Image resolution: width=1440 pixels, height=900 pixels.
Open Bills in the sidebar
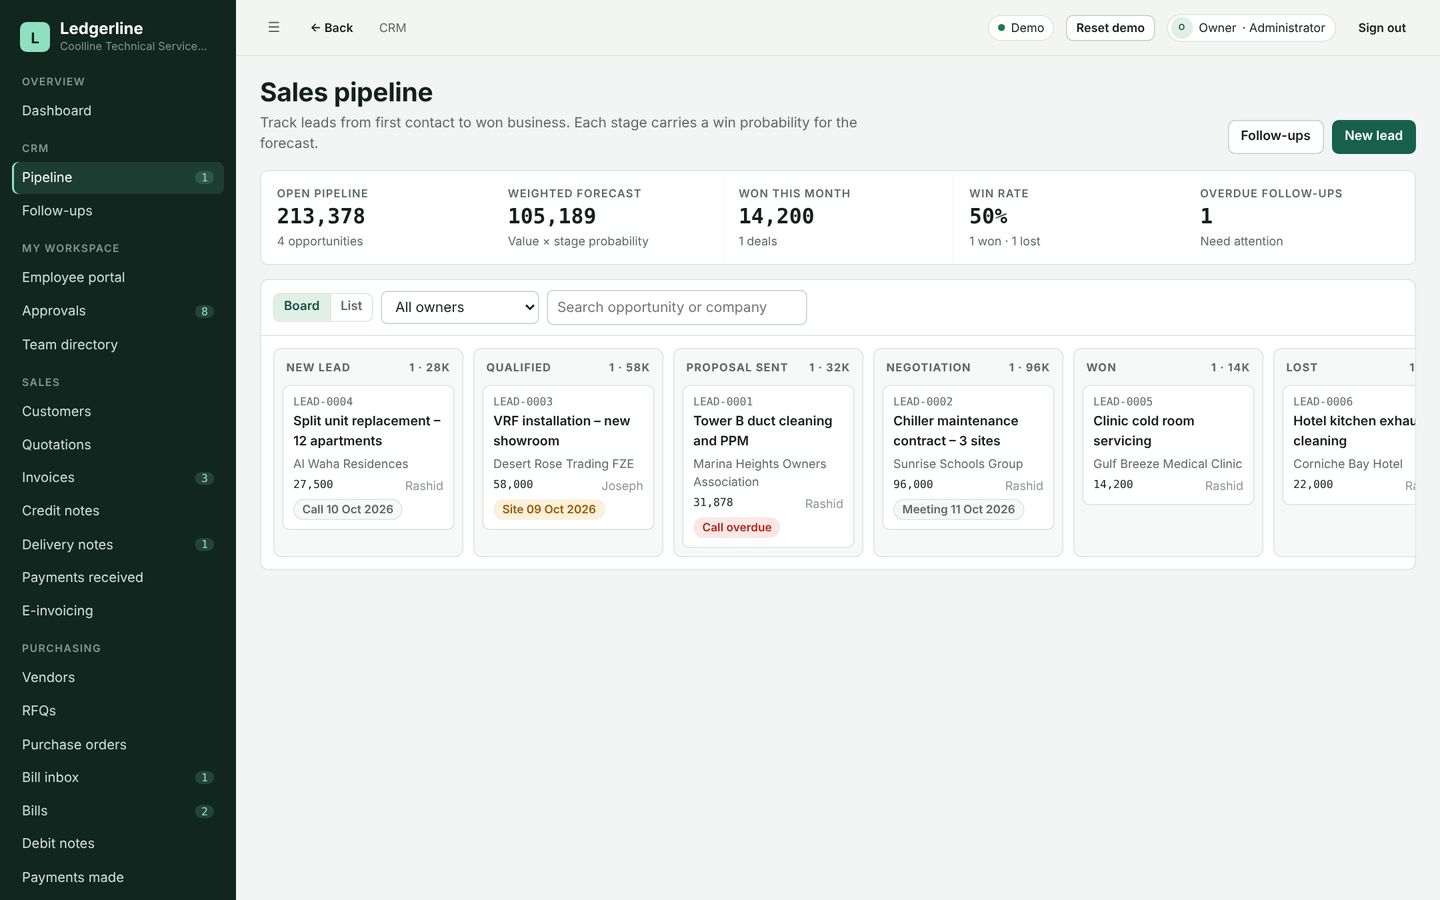(x=118, y=811)
